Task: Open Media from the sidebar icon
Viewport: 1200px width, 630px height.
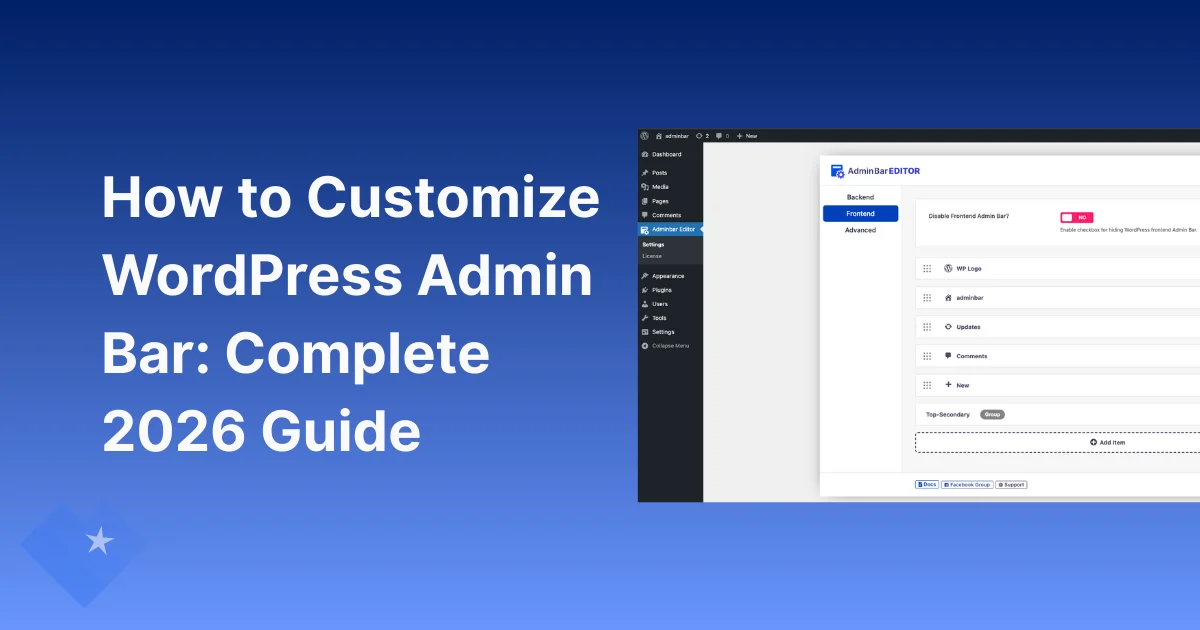Action: (x=645, y=187)
